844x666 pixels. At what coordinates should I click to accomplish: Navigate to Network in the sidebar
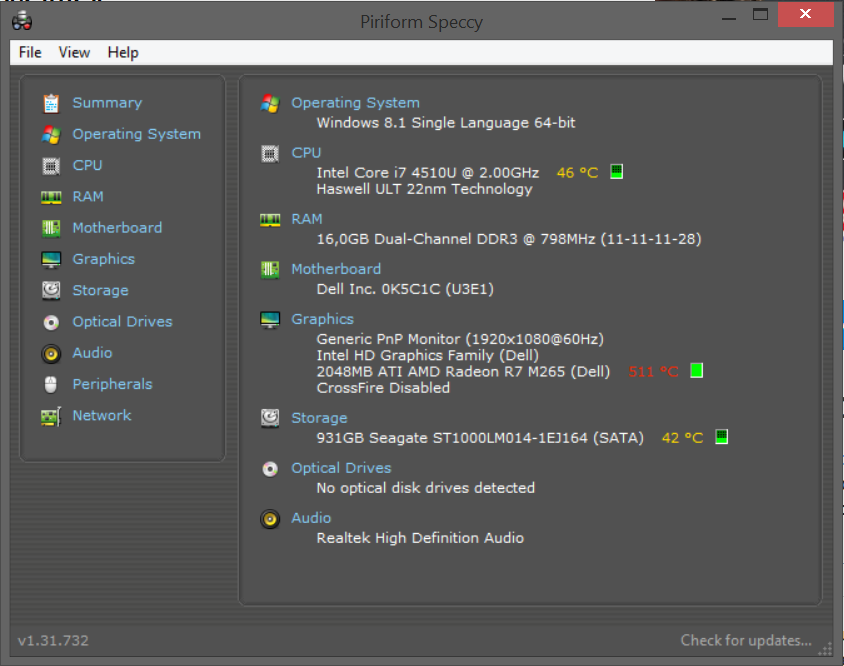coord(102,415)
